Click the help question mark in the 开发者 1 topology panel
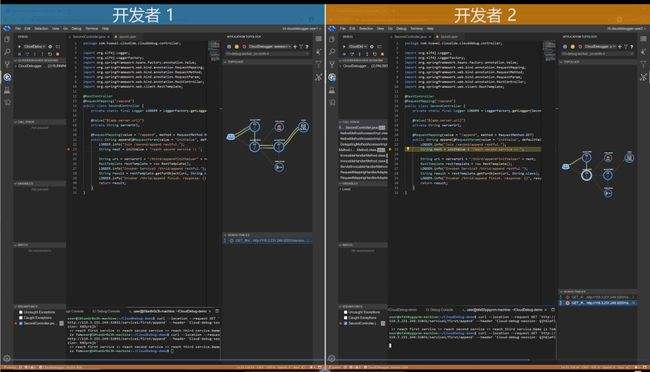The height and width of the screenshot is (372, 650). 307,46
